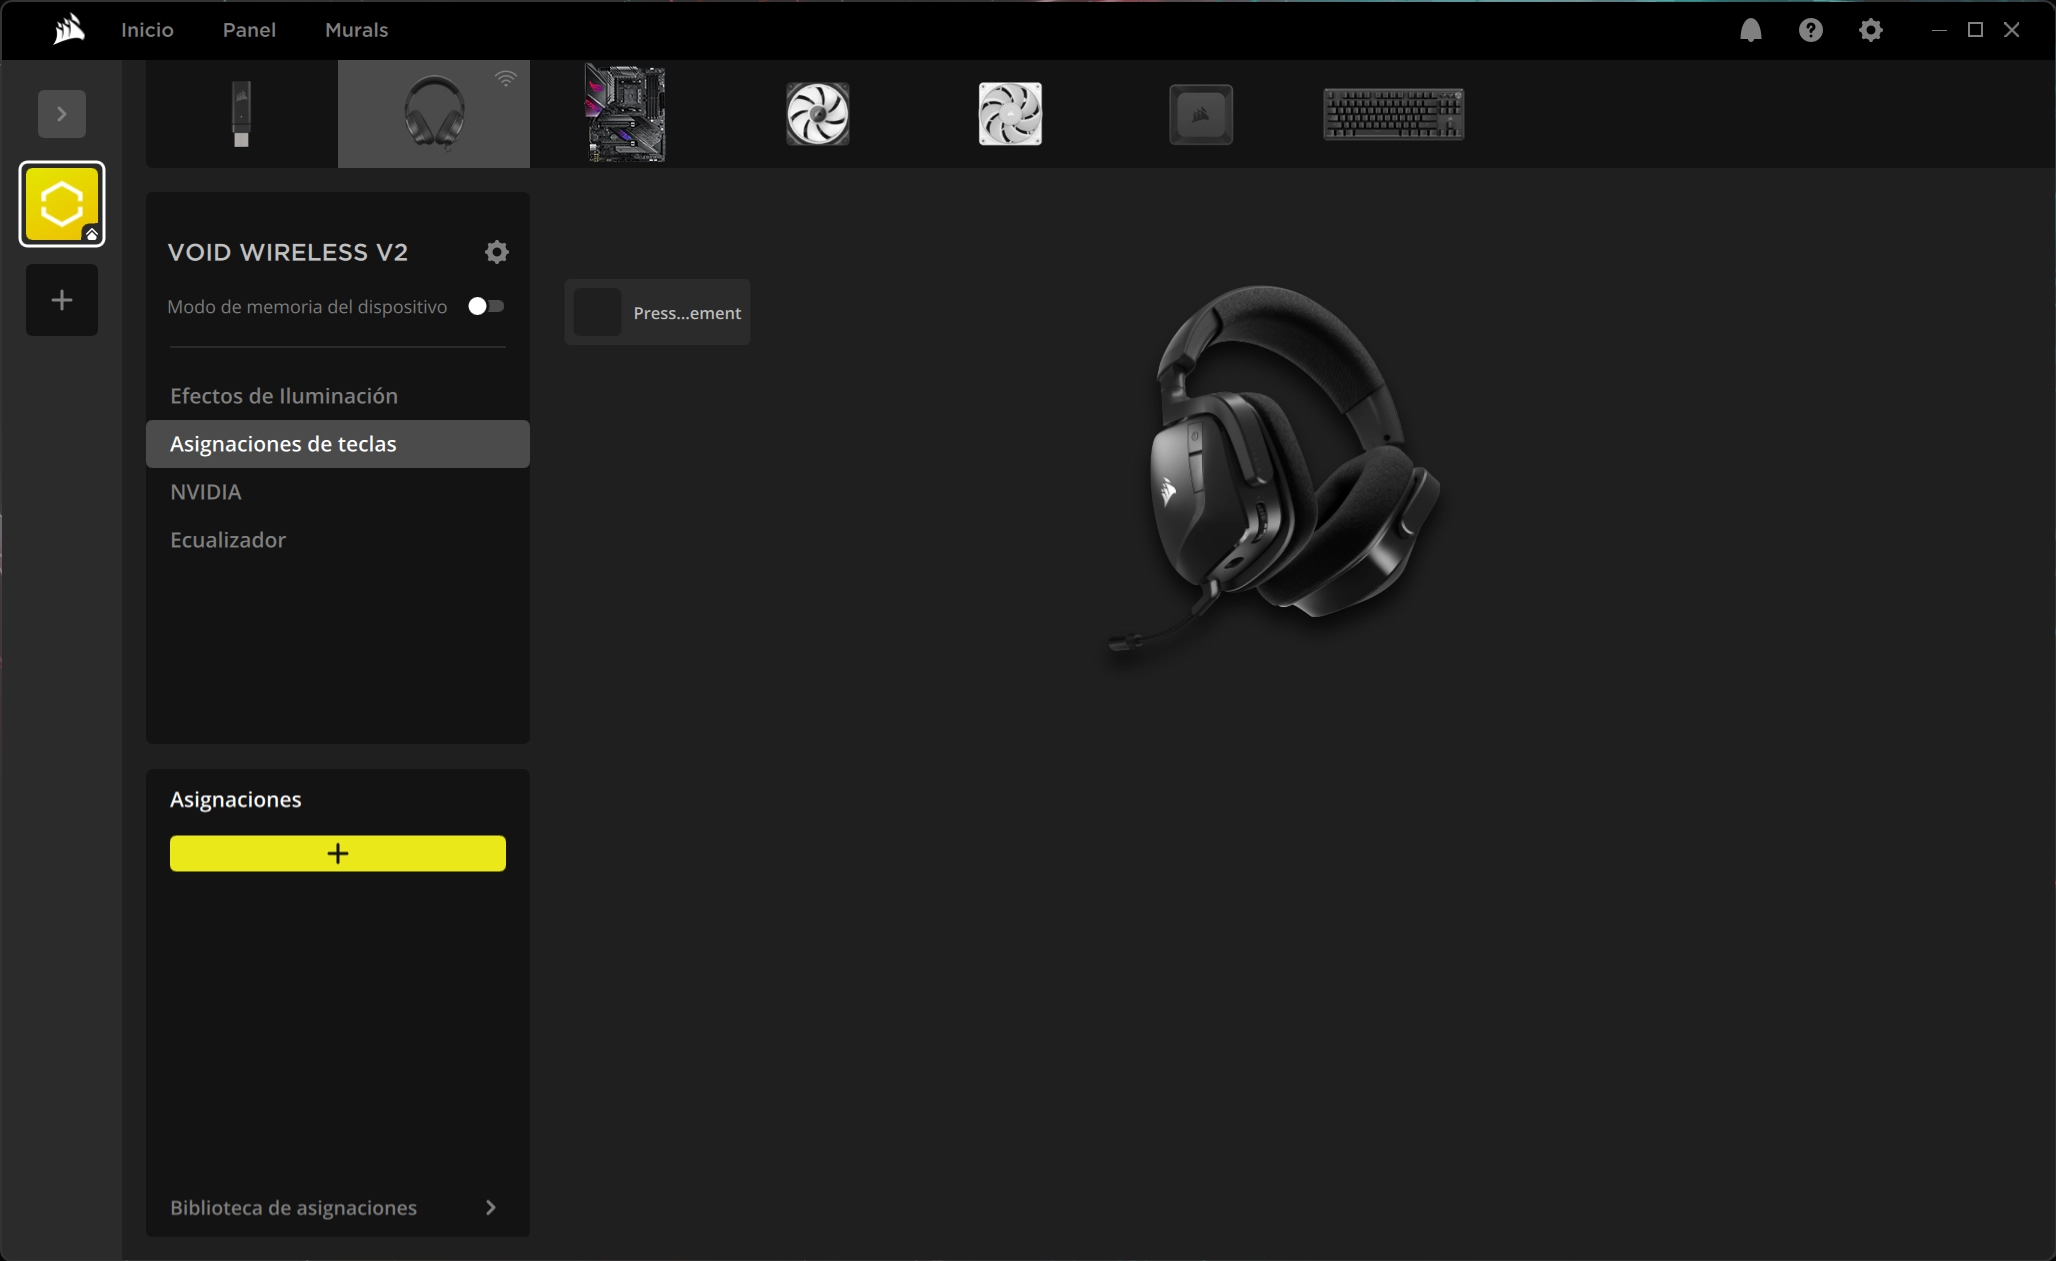
Task: Select the USB wireless dongle device
Action: [x=241, y=114]
